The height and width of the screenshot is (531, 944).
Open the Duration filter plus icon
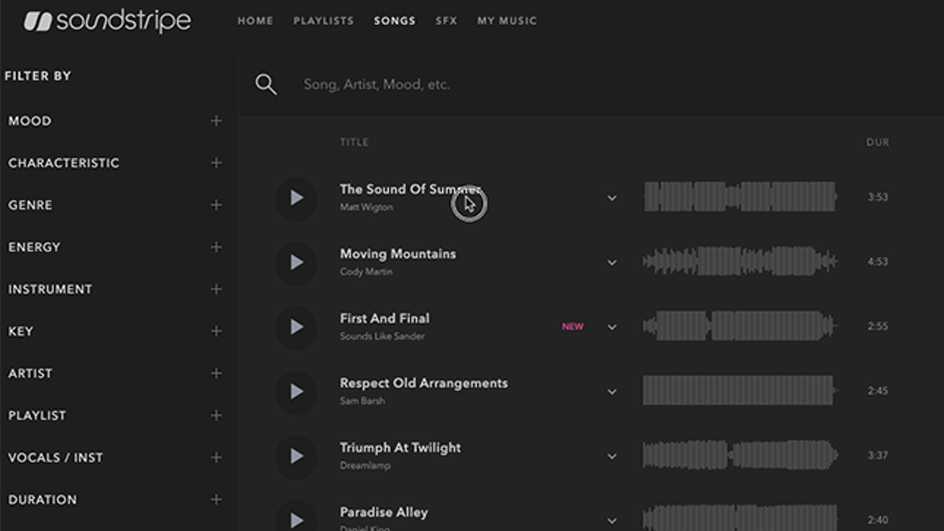pyautogui.click(x=216, y=500)
